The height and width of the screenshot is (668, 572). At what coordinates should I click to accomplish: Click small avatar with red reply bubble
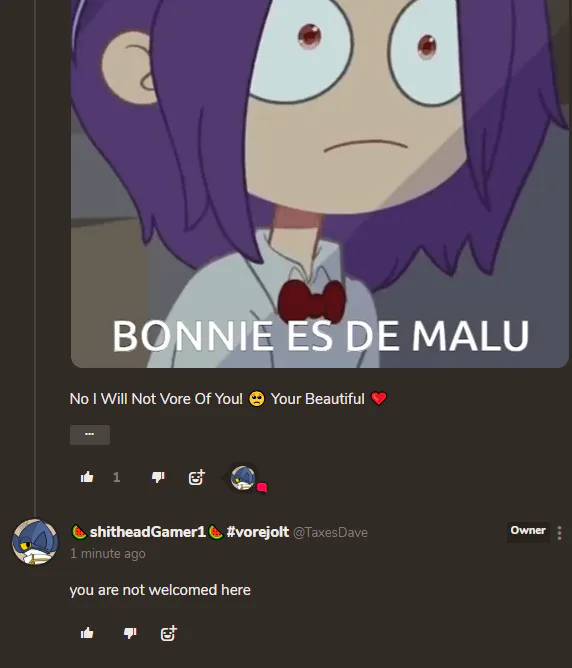coord(243,478)
